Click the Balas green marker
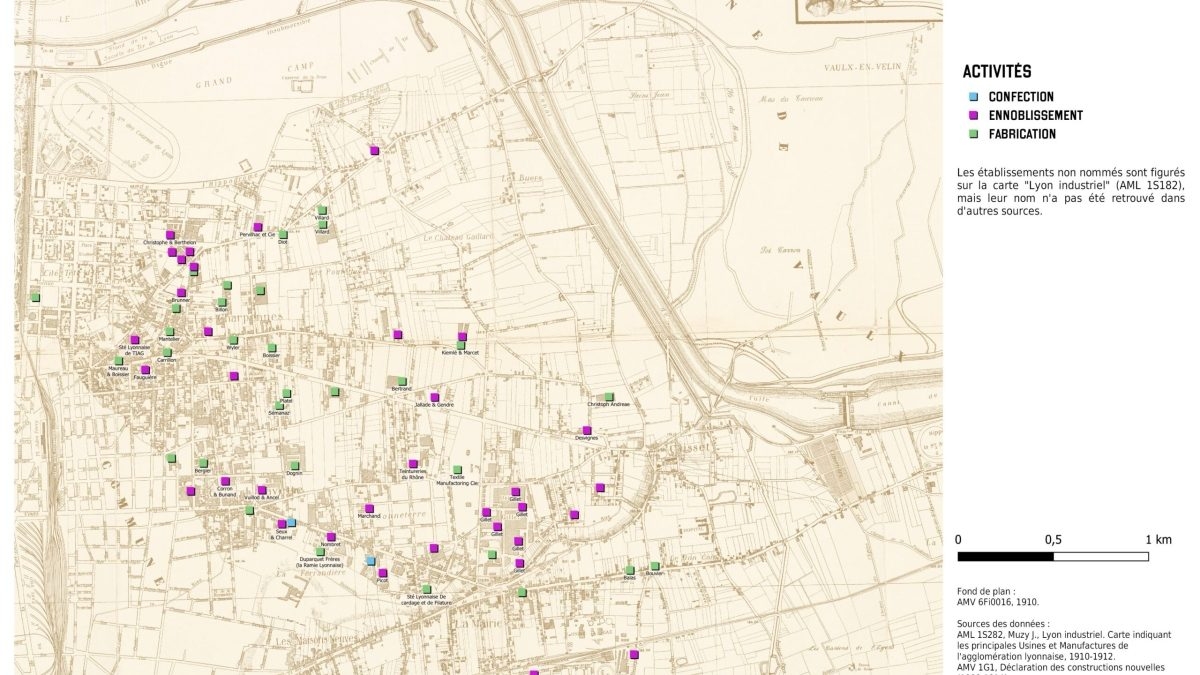 click(629, 570)
